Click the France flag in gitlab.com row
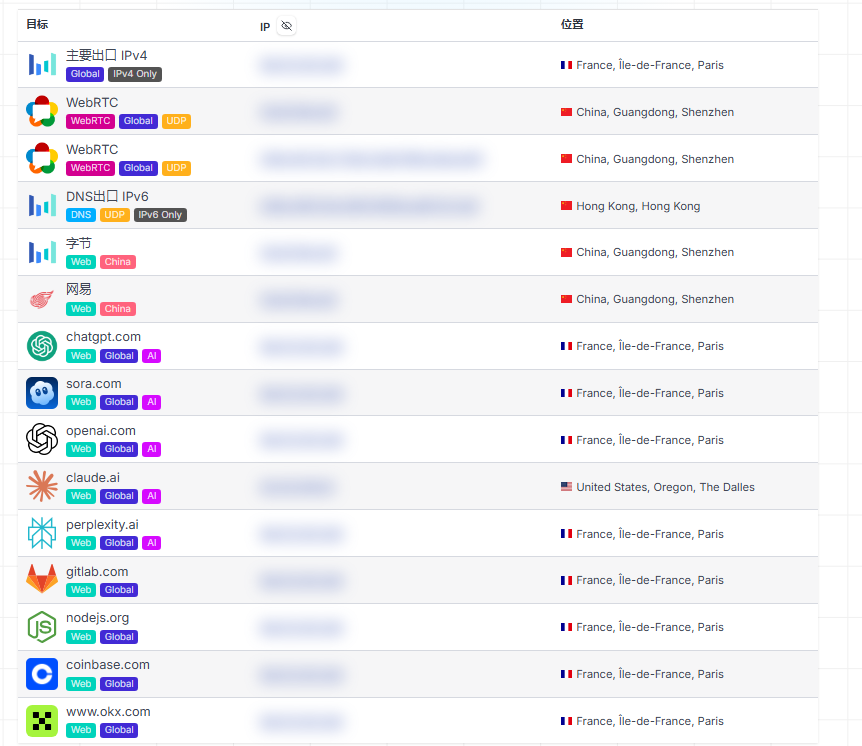862x746 pixels. coord(566,580)
